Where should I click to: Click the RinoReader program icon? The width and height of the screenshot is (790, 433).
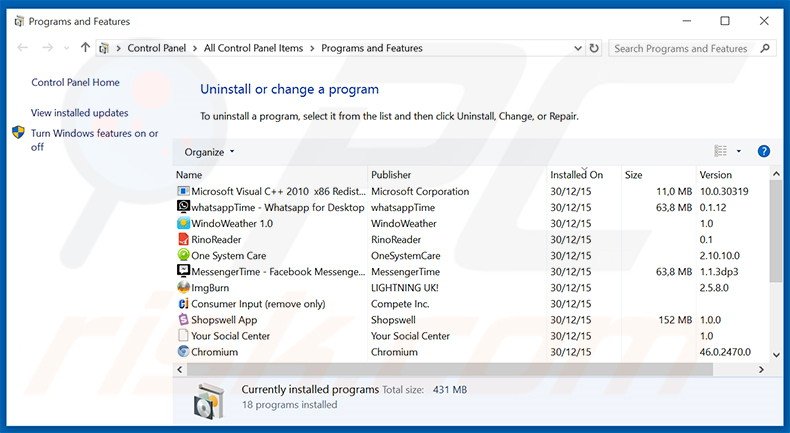point(183,239)
